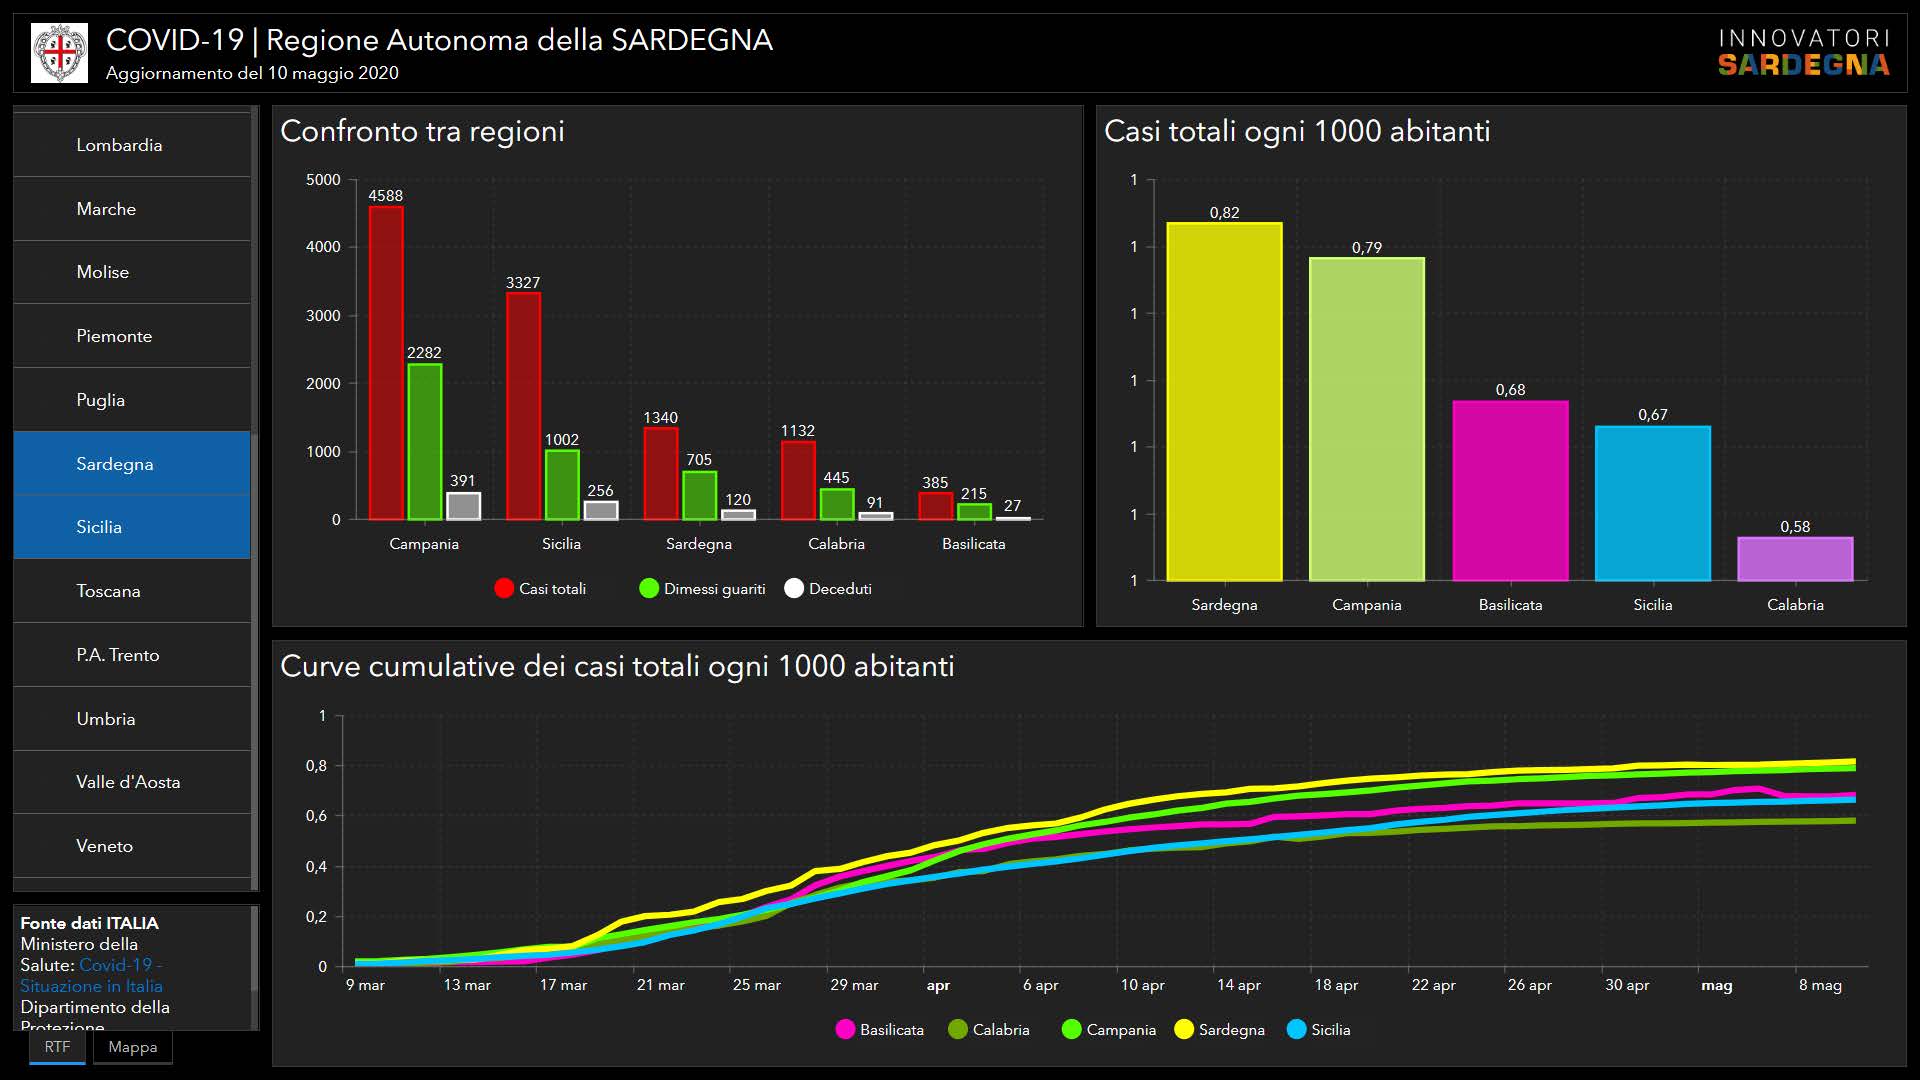Click the Sardegna yellow legend dot
The height and width of the screenshot is (1080, 1920).
click(1184, 1030)
